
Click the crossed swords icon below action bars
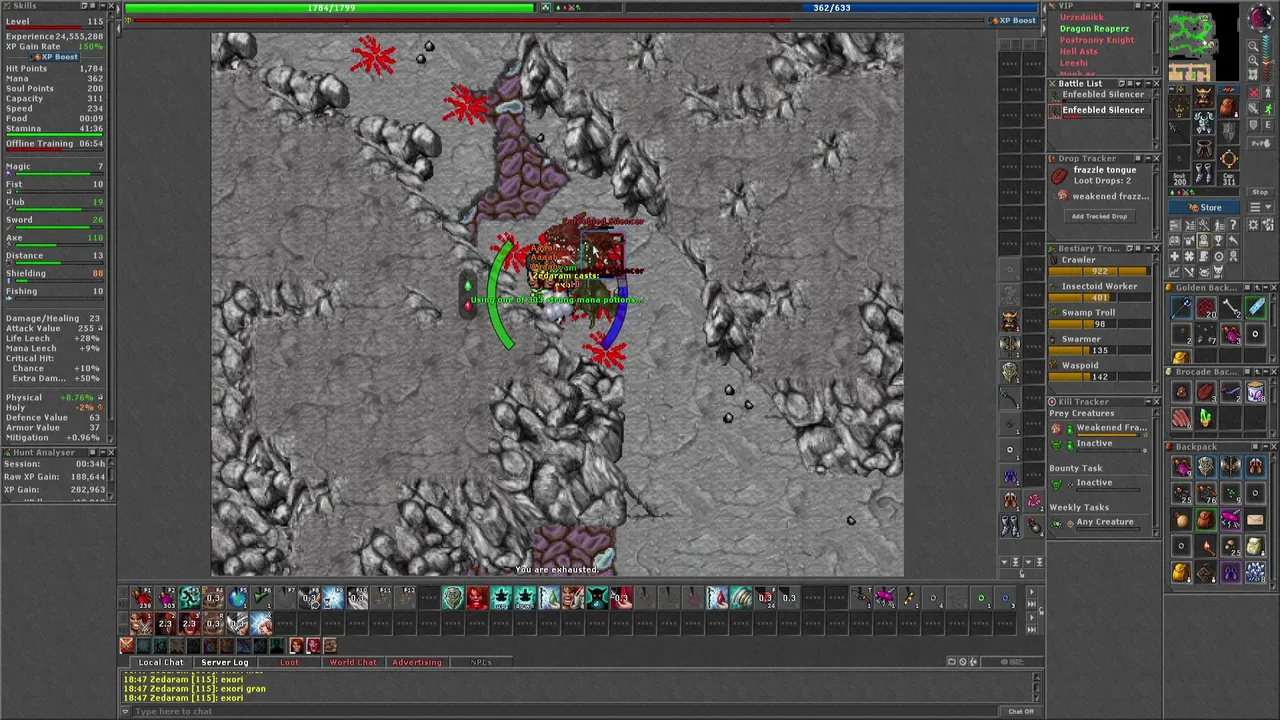click(126, 645)
